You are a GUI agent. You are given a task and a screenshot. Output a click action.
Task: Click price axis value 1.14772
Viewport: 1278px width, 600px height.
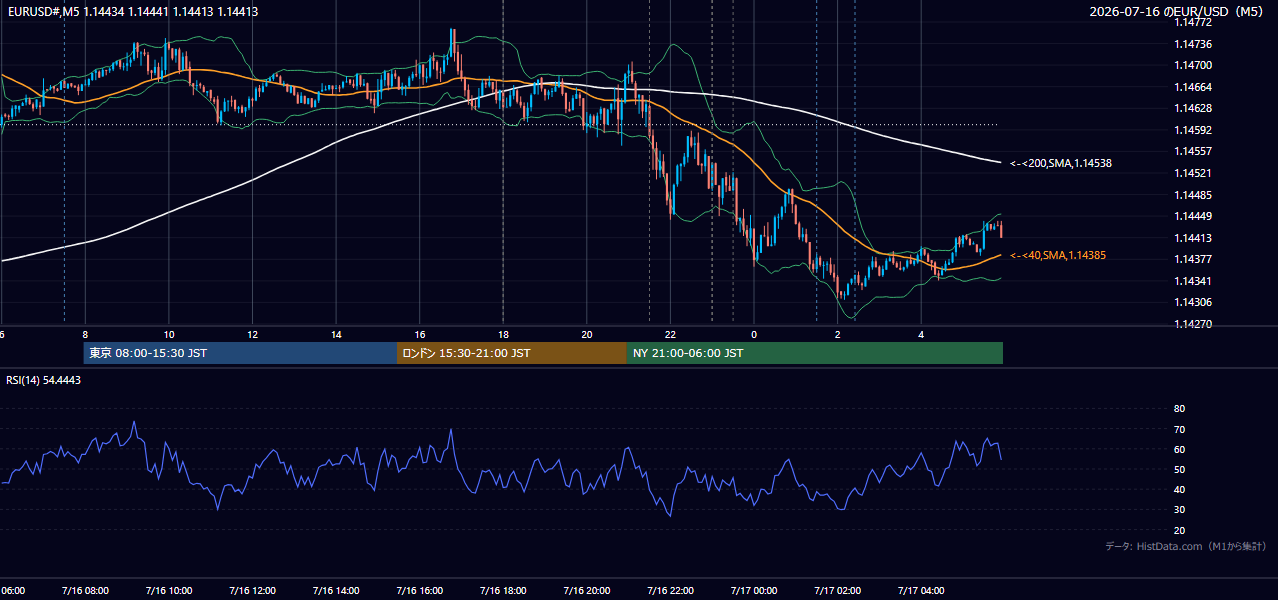coord(1192,22)
